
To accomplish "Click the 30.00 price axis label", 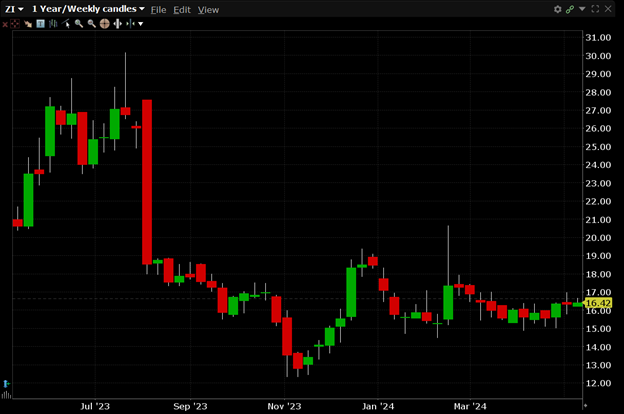I will tap(598, 56).
